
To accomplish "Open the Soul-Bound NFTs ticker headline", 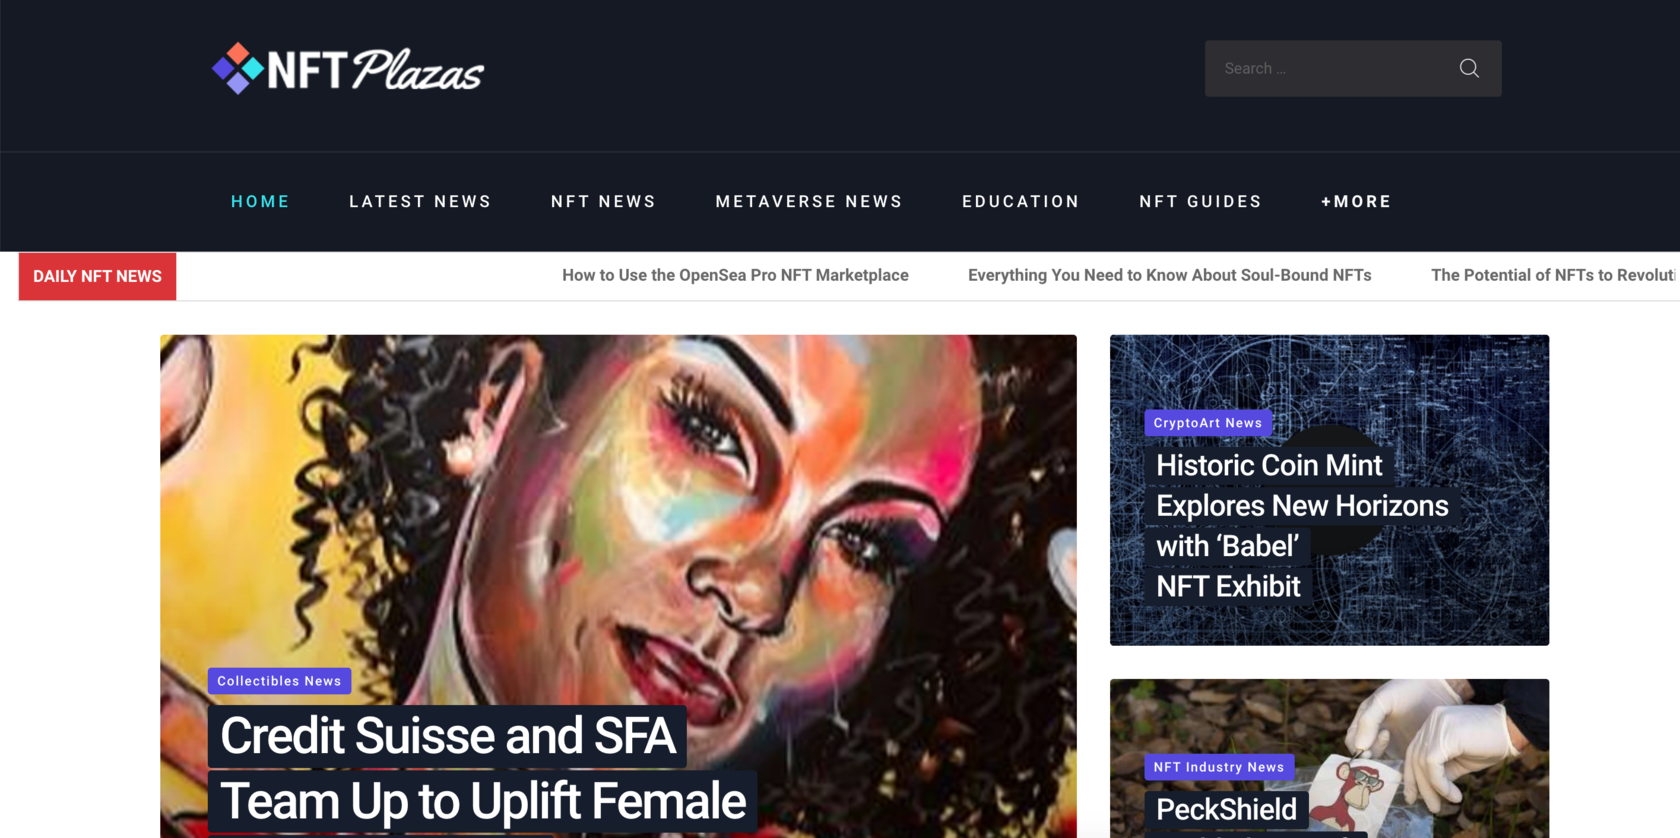I will (1169, 275).
